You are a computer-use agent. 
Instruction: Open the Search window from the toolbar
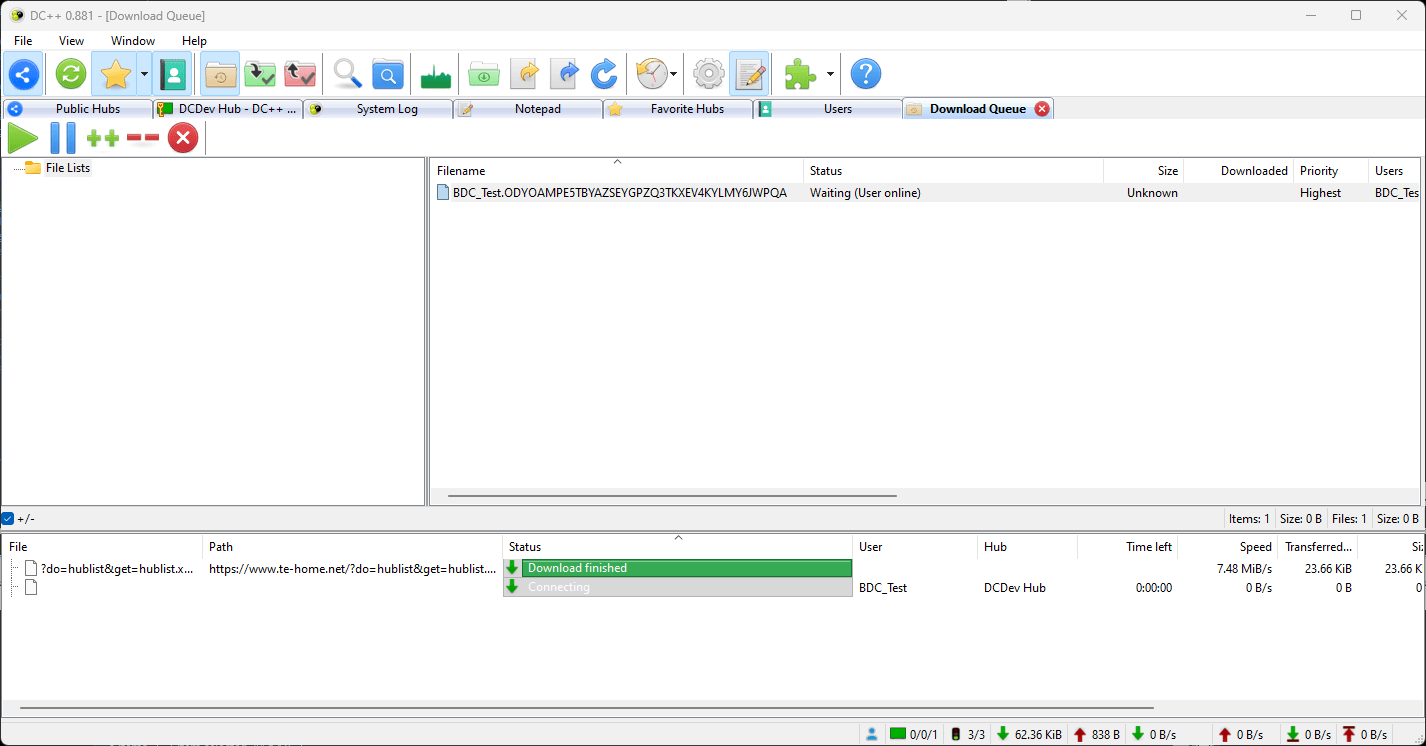point(347,73)
